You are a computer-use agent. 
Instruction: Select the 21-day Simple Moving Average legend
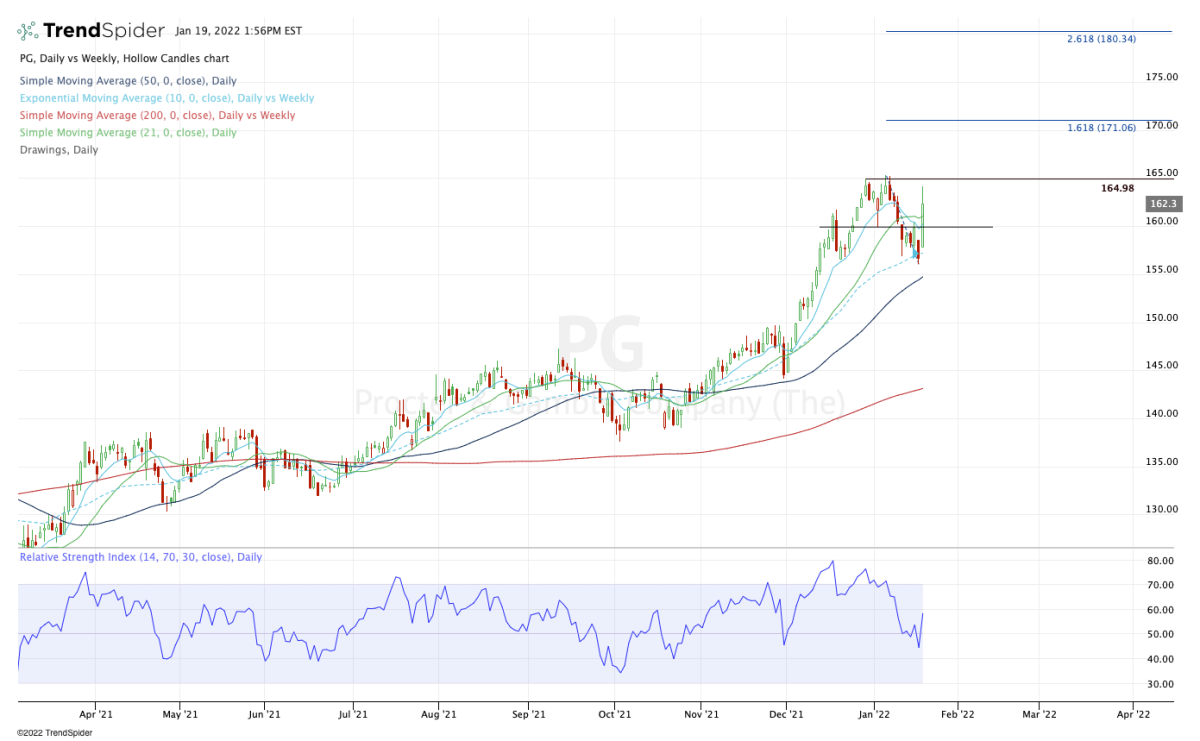(x=127, y=133)
